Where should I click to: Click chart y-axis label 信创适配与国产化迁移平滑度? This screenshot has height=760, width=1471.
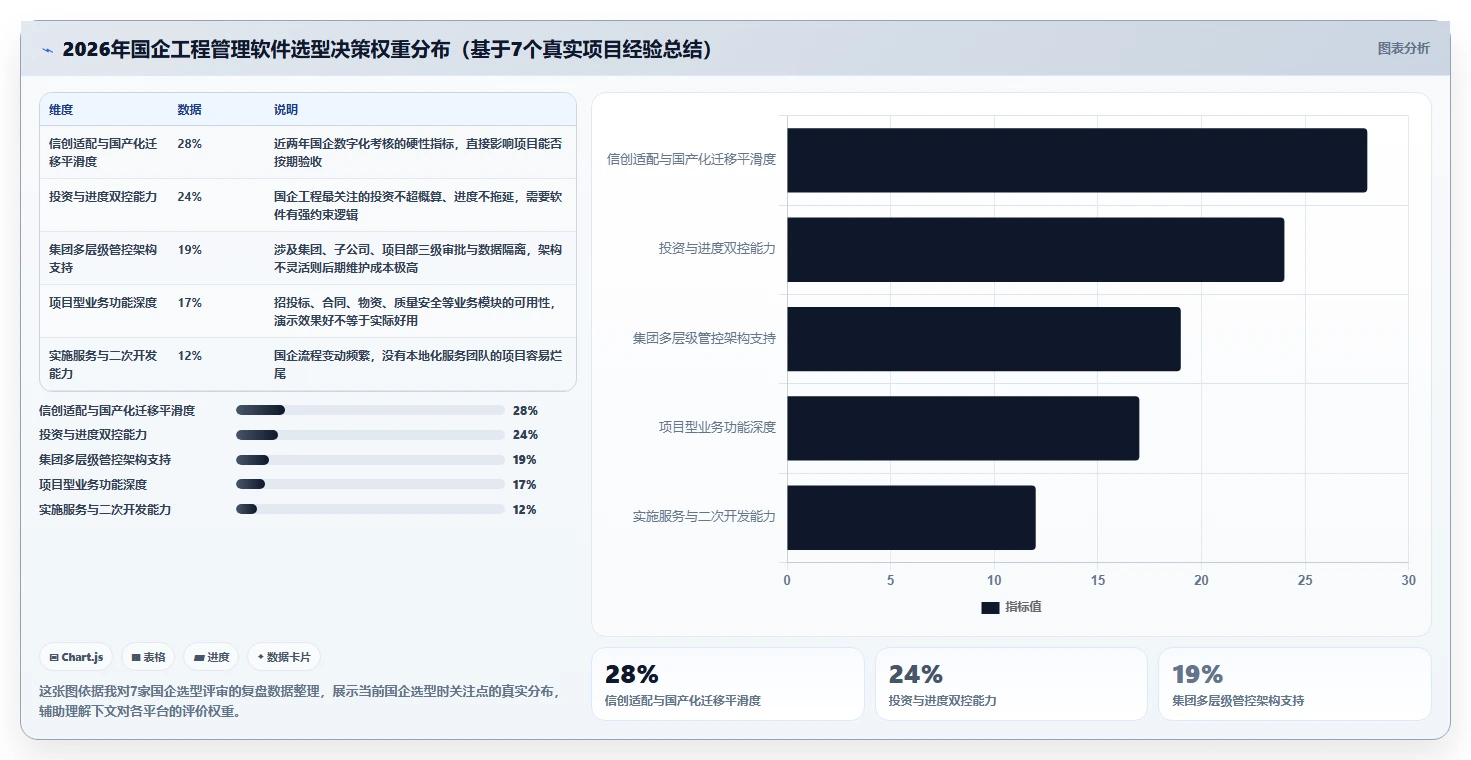point(691,159)
